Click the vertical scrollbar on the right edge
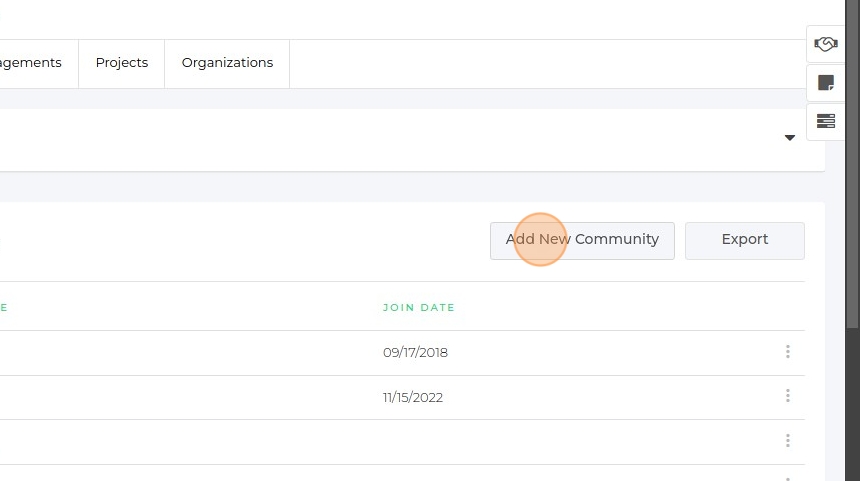The width and height of the screenshot is (860, 481). coord(852,240)
